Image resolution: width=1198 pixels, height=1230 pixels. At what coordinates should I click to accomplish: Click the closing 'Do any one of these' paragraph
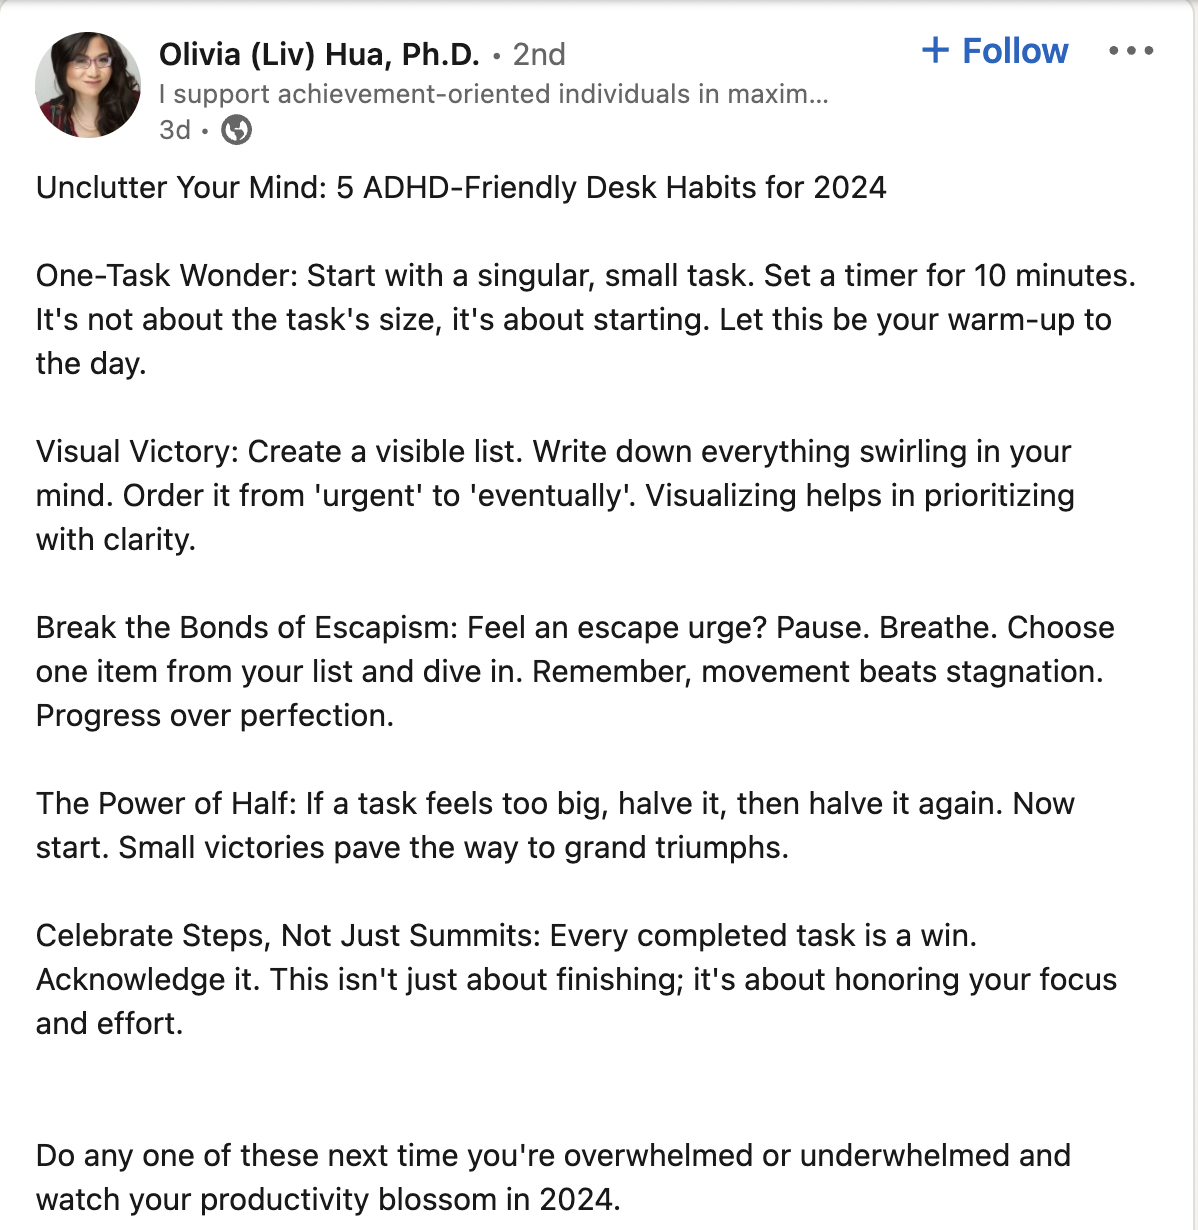[553, 1178]
